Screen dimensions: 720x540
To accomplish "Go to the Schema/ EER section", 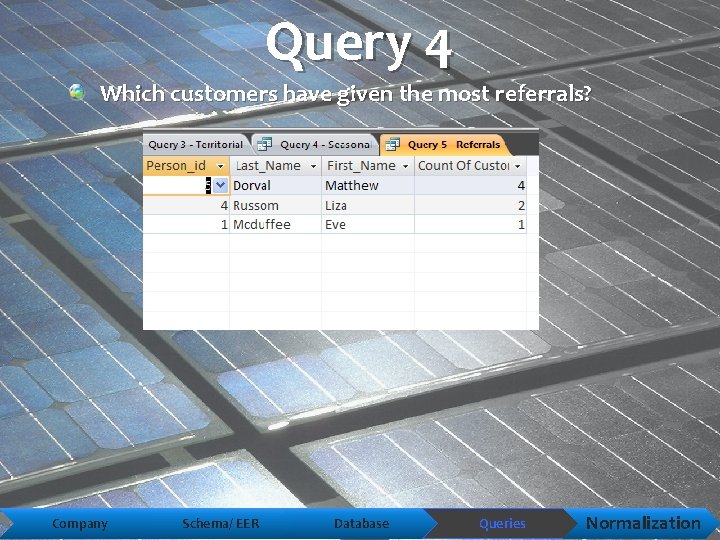I will click(220, 523).
